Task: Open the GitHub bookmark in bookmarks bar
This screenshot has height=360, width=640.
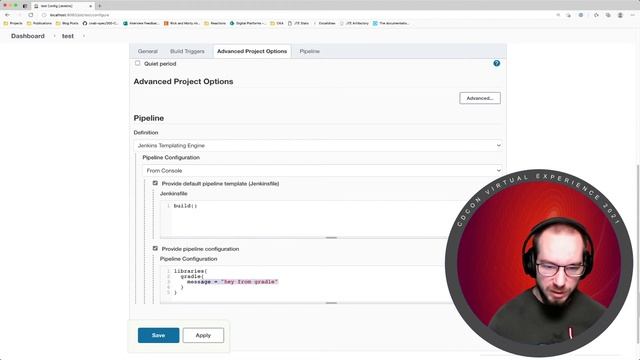Action: 100,23
